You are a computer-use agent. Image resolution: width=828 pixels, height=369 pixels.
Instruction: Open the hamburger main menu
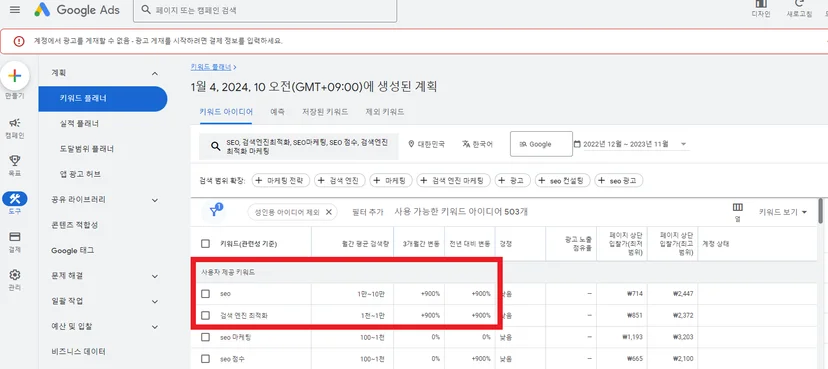(x=15, y=10)
